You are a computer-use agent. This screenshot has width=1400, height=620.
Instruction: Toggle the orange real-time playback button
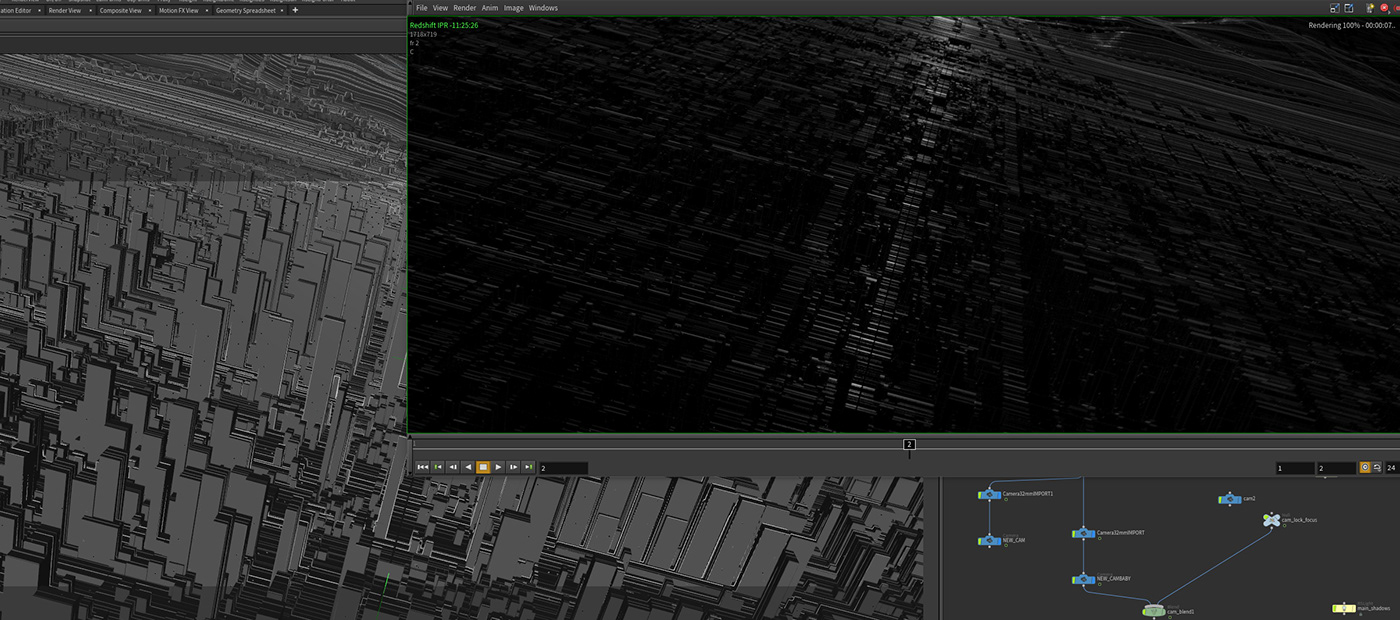1365,467
